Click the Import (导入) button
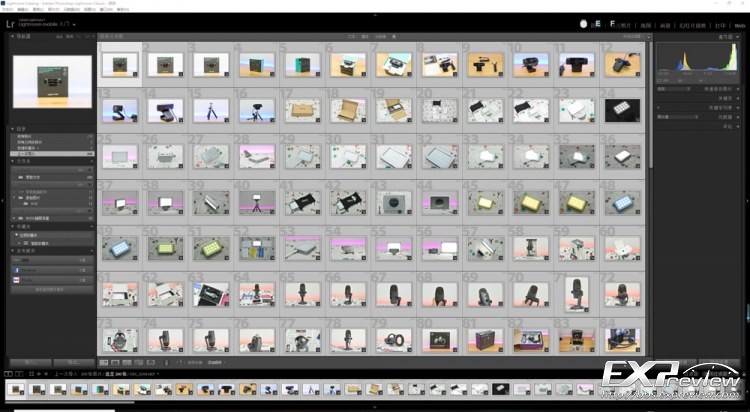The height and width of the screenshot is (412, 750). (29, 362)
